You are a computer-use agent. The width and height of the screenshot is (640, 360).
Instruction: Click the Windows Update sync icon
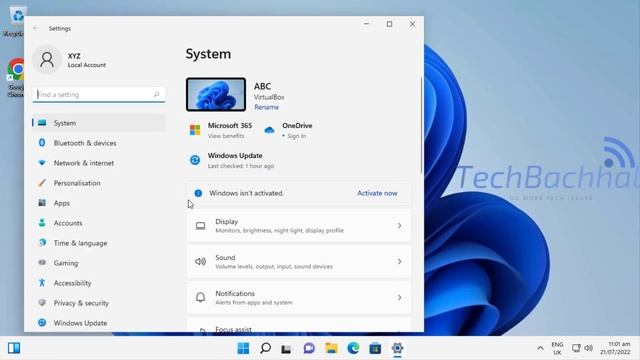(x=195, y=160)
